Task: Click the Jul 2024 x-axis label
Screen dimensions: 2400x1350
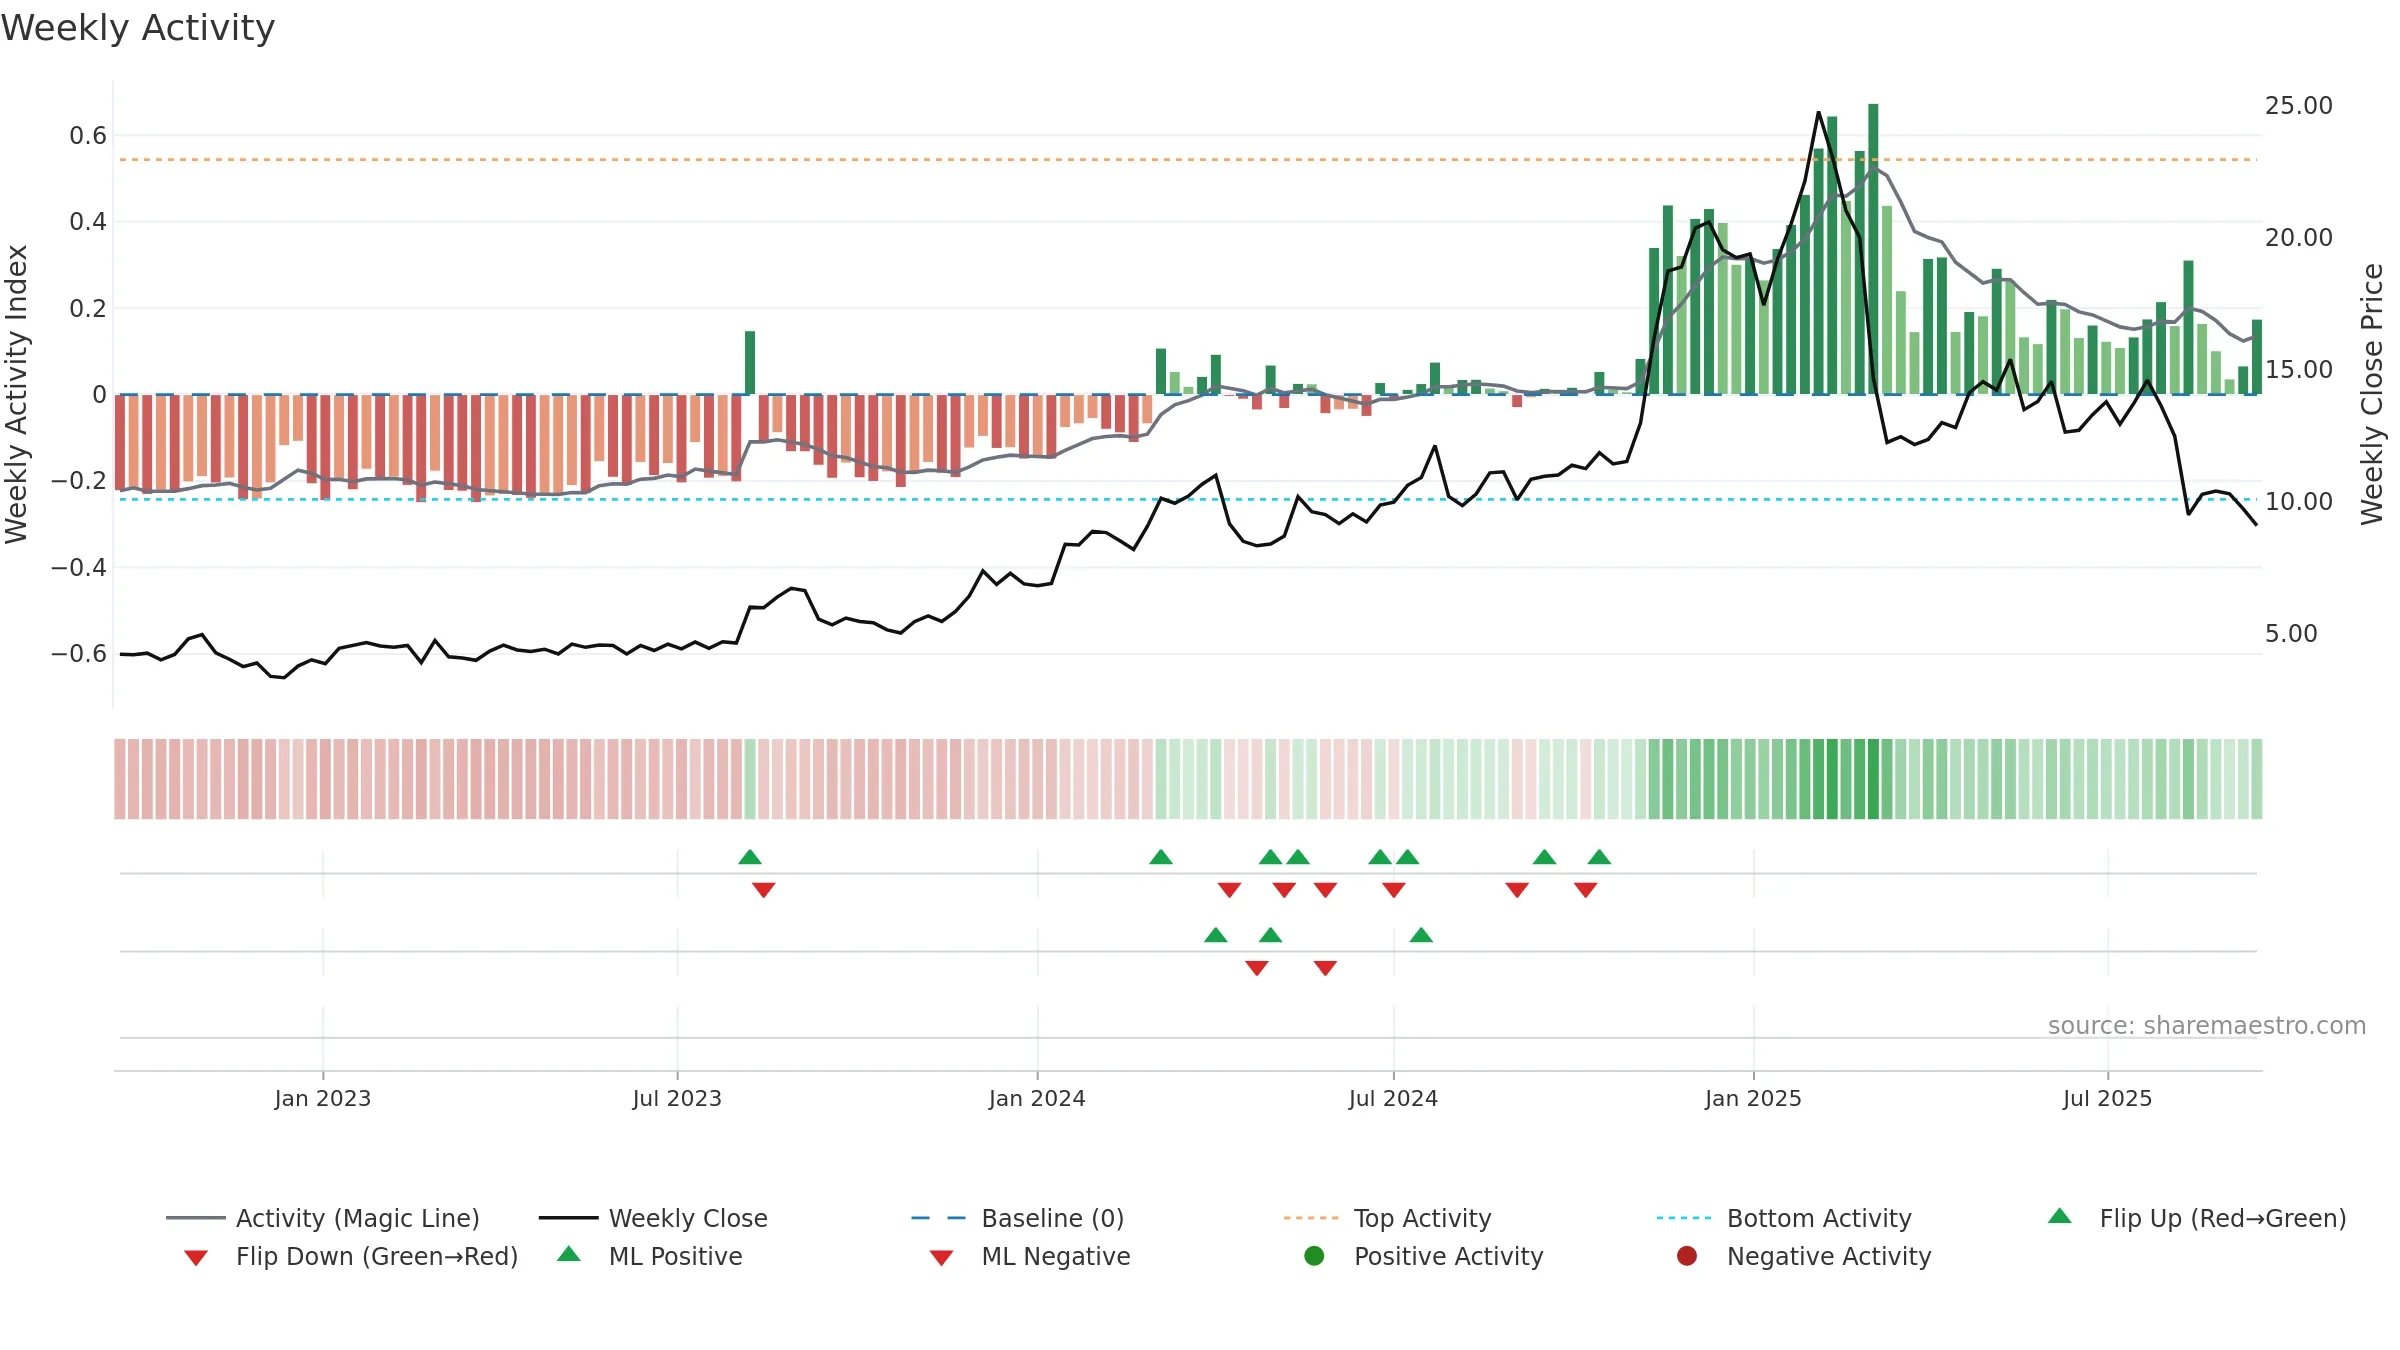Action: point(1393,1098)
